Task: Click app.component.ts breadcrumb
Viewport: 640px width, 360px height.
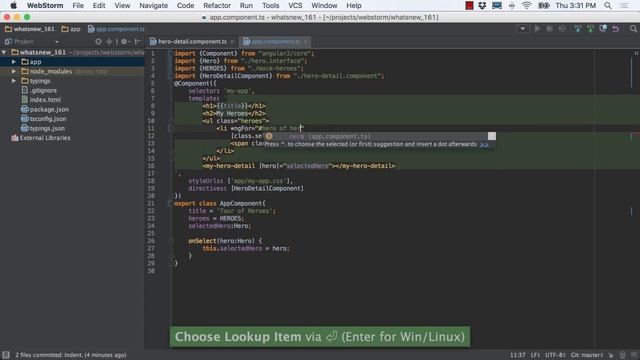Action: coord(116,29)
